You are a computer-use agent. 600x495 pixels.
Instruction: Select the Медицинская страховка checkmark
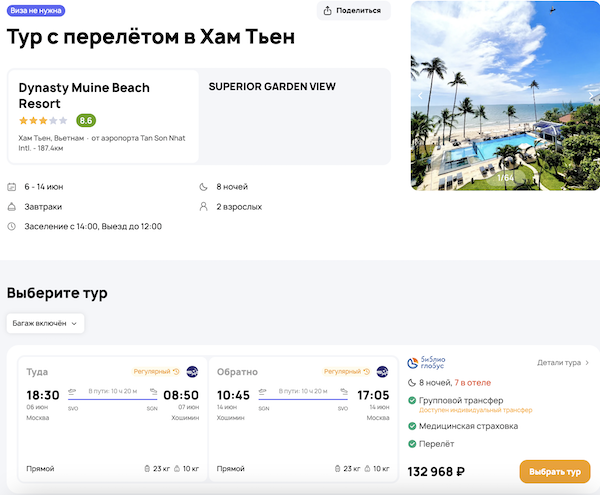pyautogui.click(x=413, y=426)
